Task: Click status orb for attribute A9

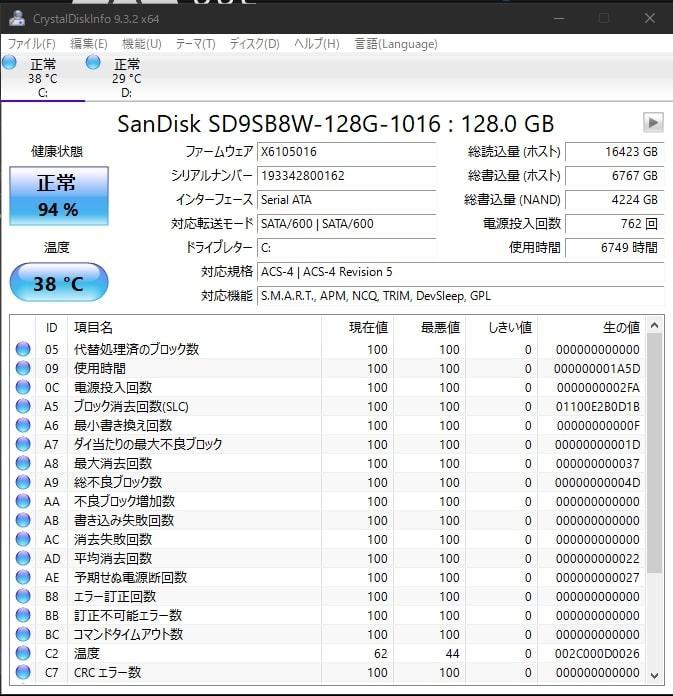Action: point(23,482)
